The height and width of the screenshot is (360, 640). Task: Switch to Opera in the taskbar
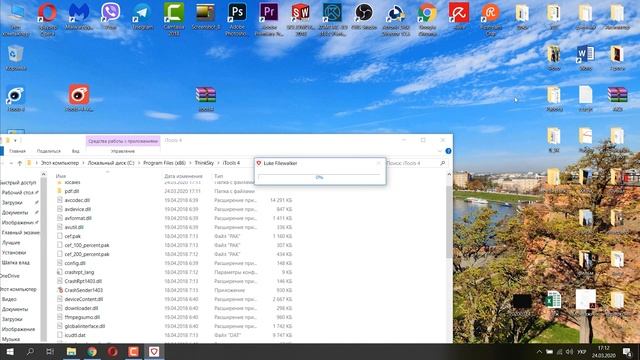(113, 351)
